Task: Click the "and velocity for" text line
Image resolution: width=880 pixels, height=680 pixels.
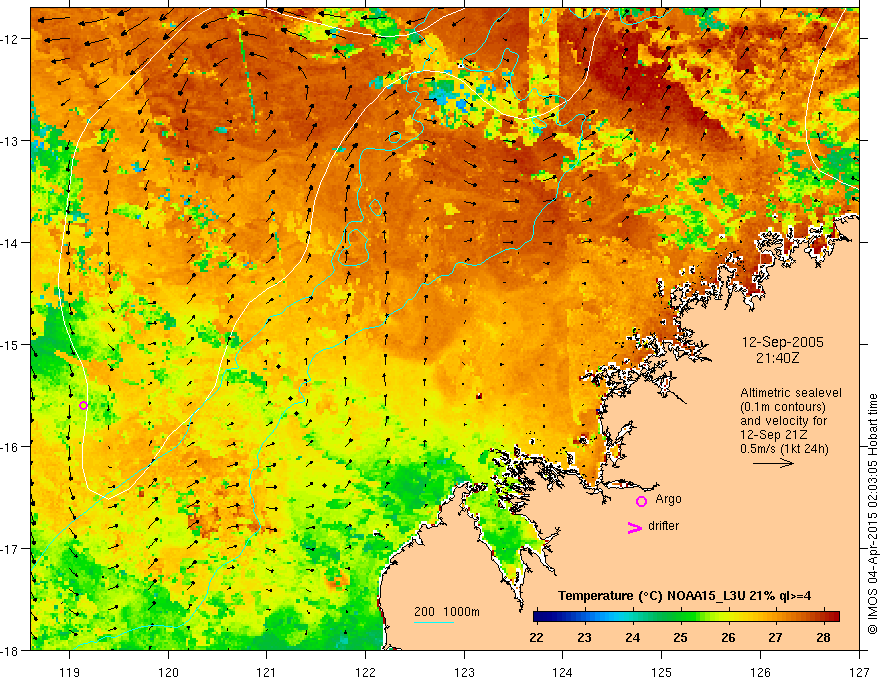Action: coord(783,421)
